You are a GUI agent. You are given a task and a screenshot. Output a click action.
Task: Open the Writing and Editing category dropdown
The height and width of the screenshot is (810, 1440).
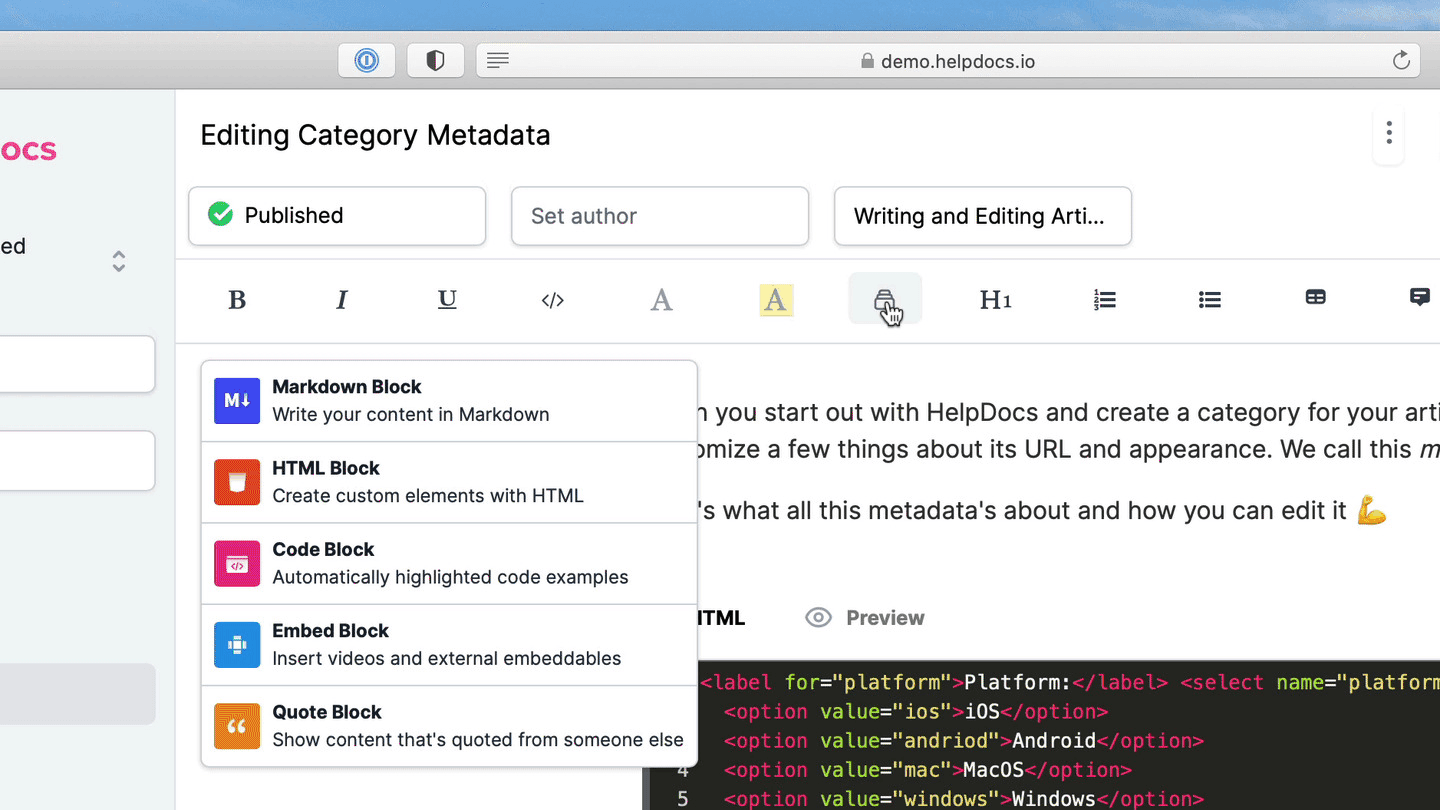click(x=982, y=216)
